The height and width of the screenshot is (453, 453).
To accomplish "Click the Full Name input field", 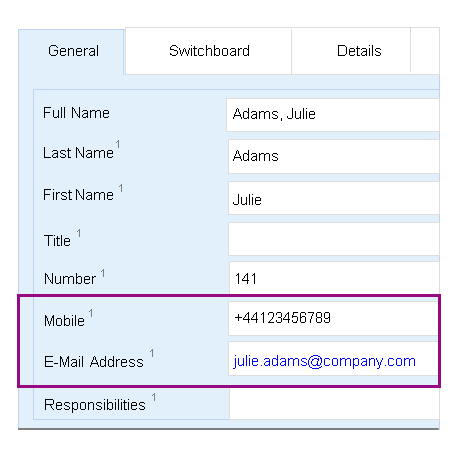I will (x=333, y=115).
